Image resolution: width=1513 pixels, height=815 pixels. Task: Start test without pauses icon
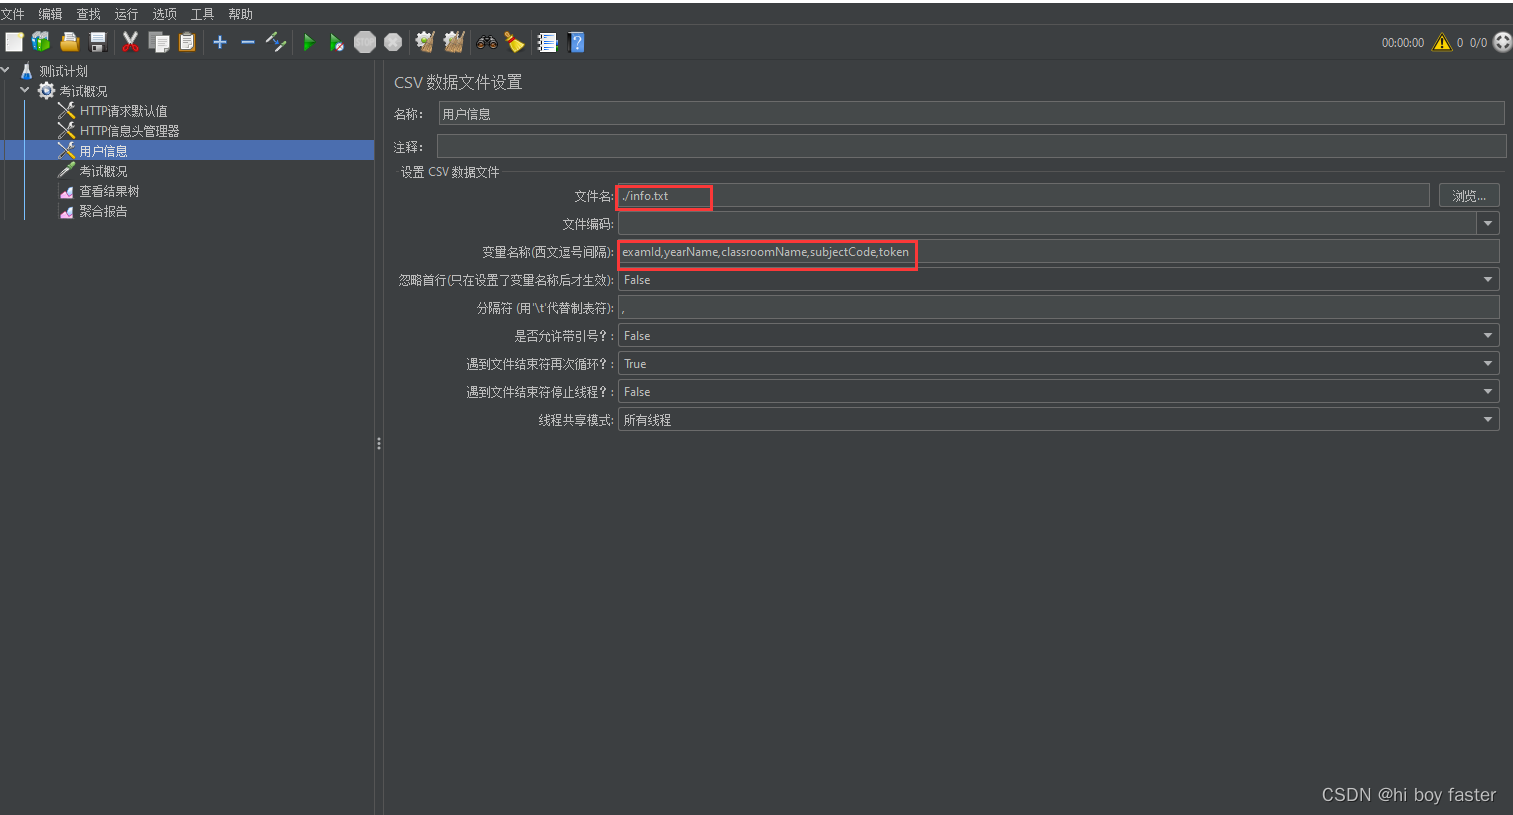337,42
